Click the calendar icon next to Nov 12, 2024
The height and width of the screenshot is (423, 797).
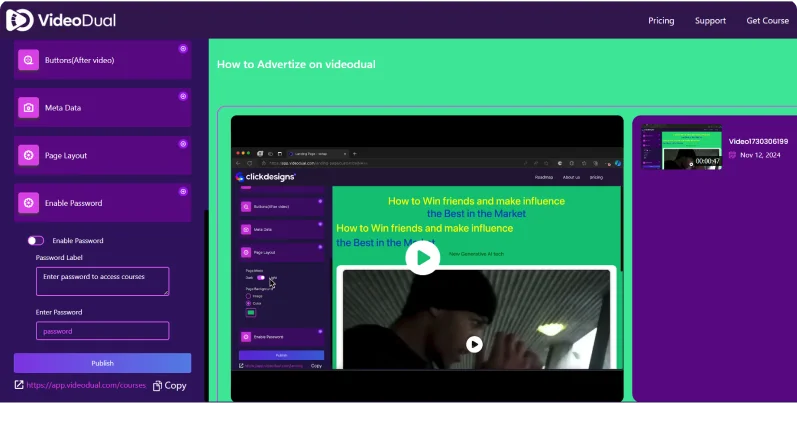[732, 155]
